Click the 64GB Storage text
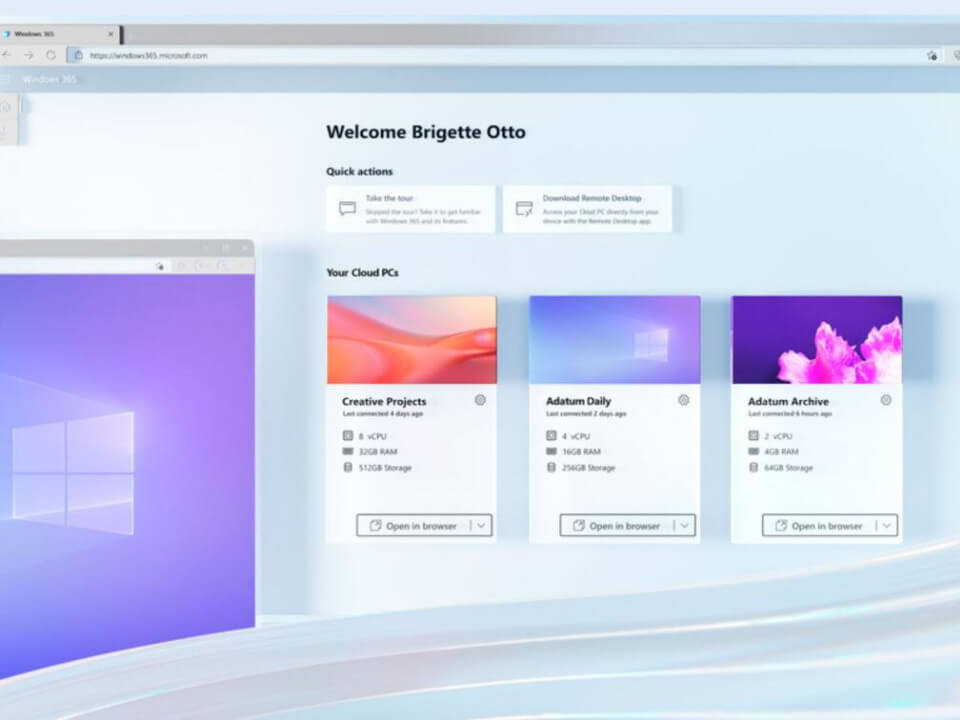The image size is (960, 720). pos(789,468)
